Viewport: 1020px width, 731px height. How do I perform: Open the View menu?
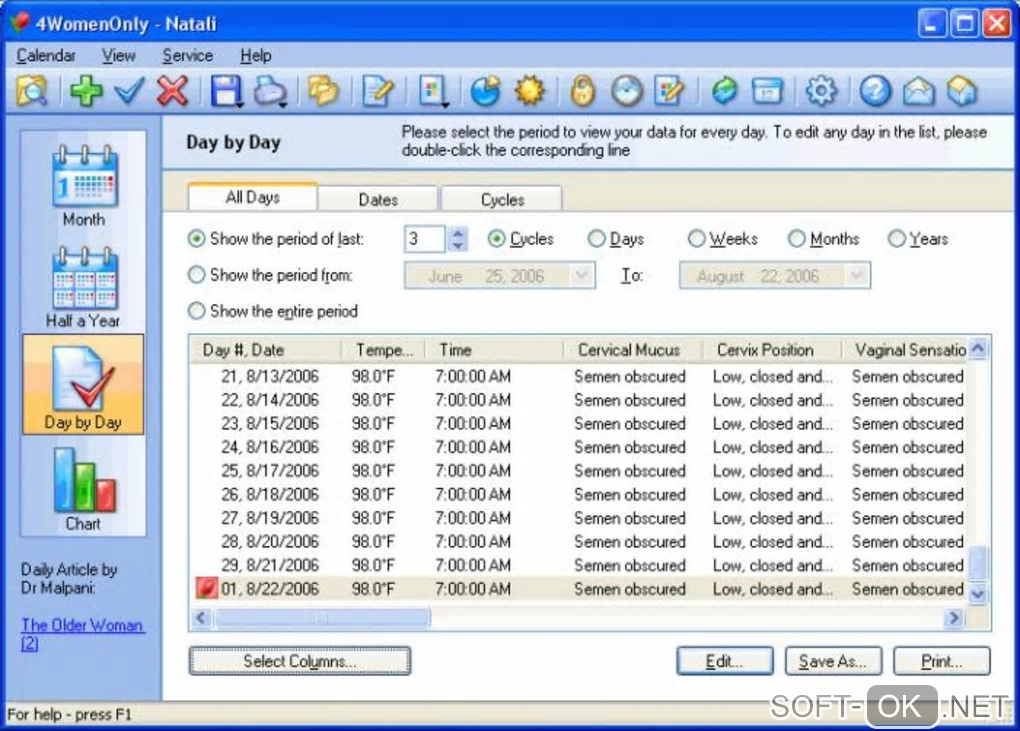(118, 56)
